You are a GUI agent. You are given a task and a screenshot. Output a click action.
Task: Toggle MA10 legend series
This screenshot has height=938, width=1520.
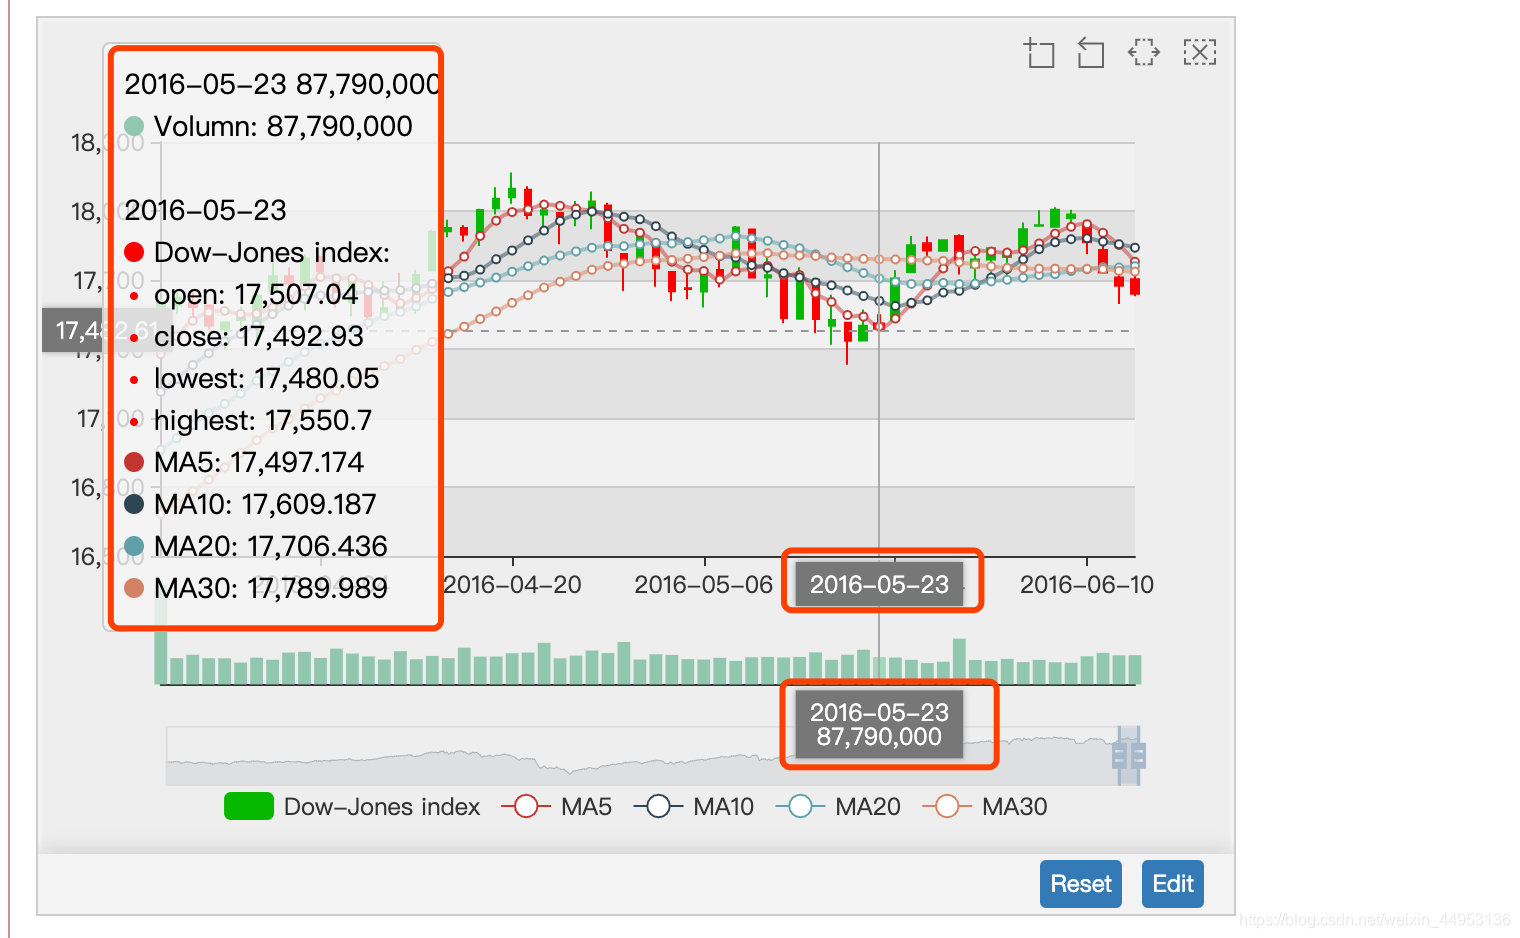(x=694, y=806)
